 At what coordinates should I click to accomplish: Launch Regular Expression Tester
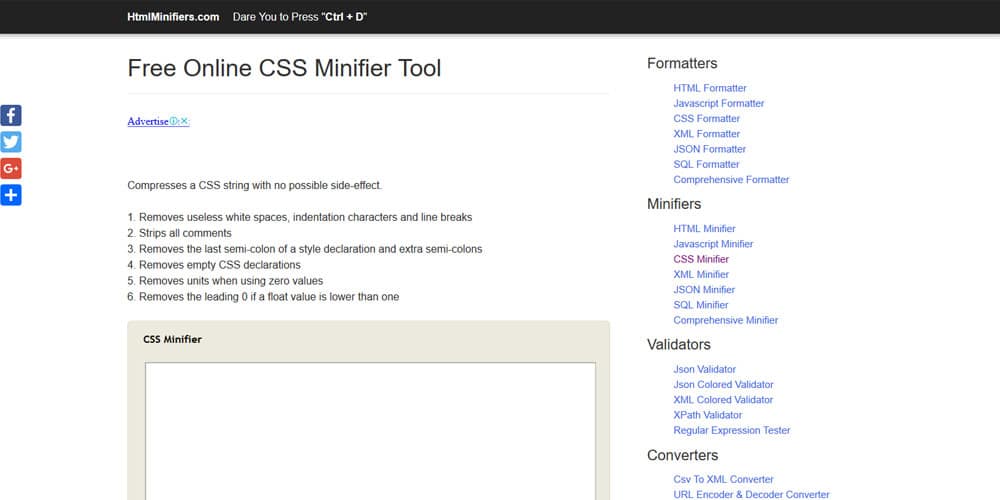tap(731, 431)
